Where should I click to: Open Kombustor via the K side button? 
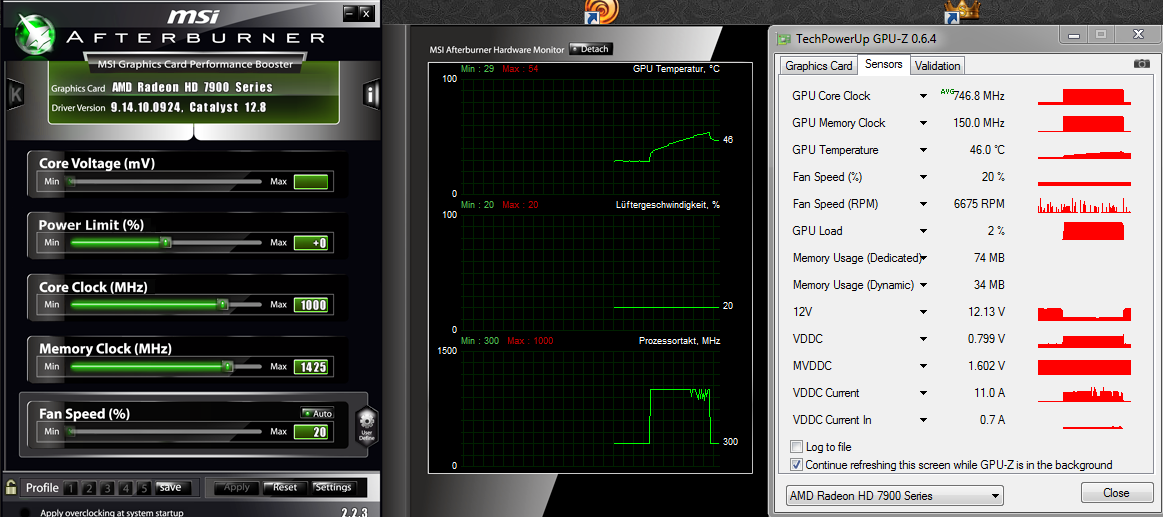pos(16,94)
